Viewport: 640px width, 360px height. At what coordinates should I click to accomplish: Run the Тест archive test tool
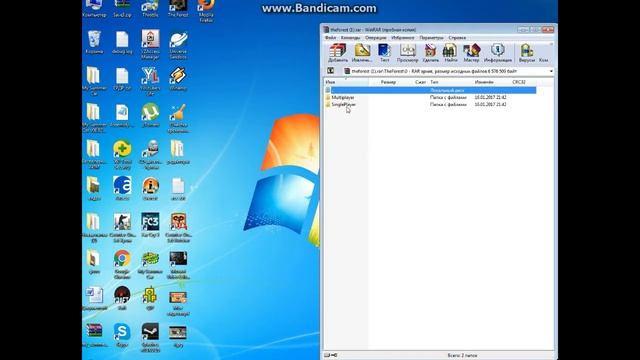pos(384,53)
